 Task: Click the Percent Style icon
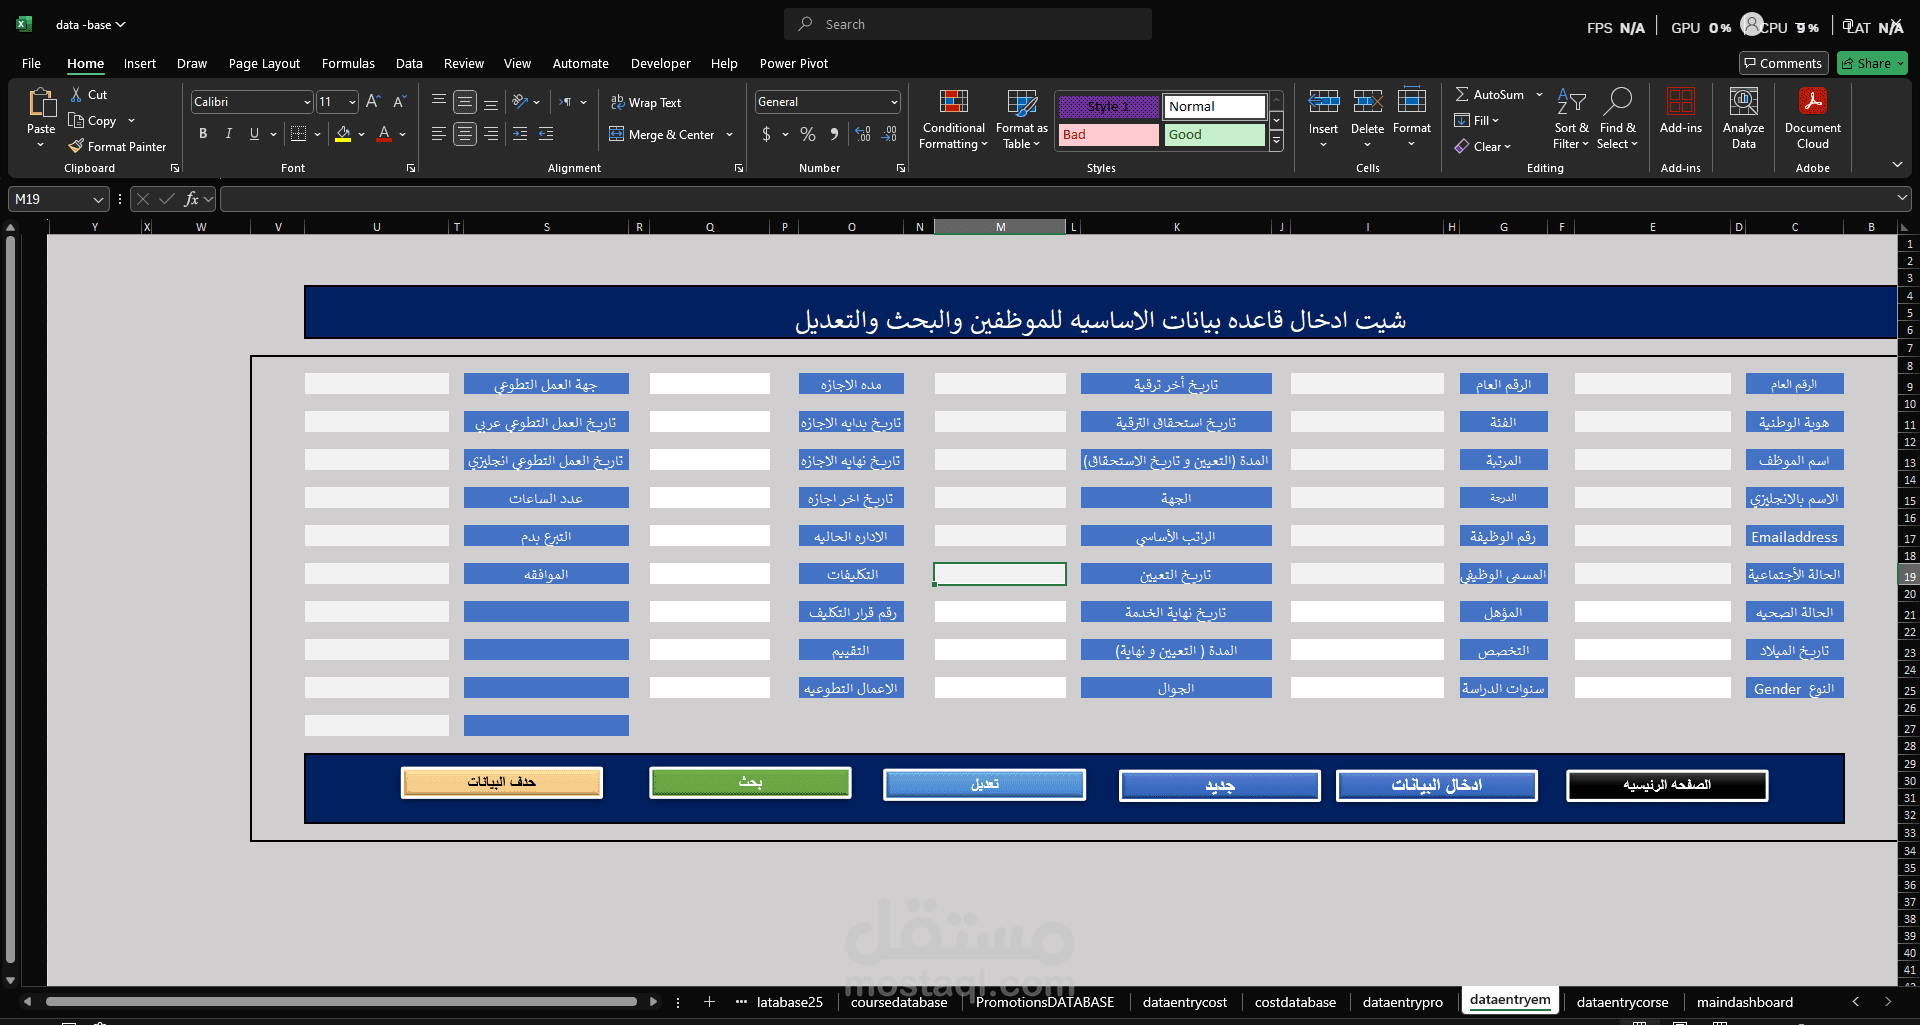[x=808, y=134]
